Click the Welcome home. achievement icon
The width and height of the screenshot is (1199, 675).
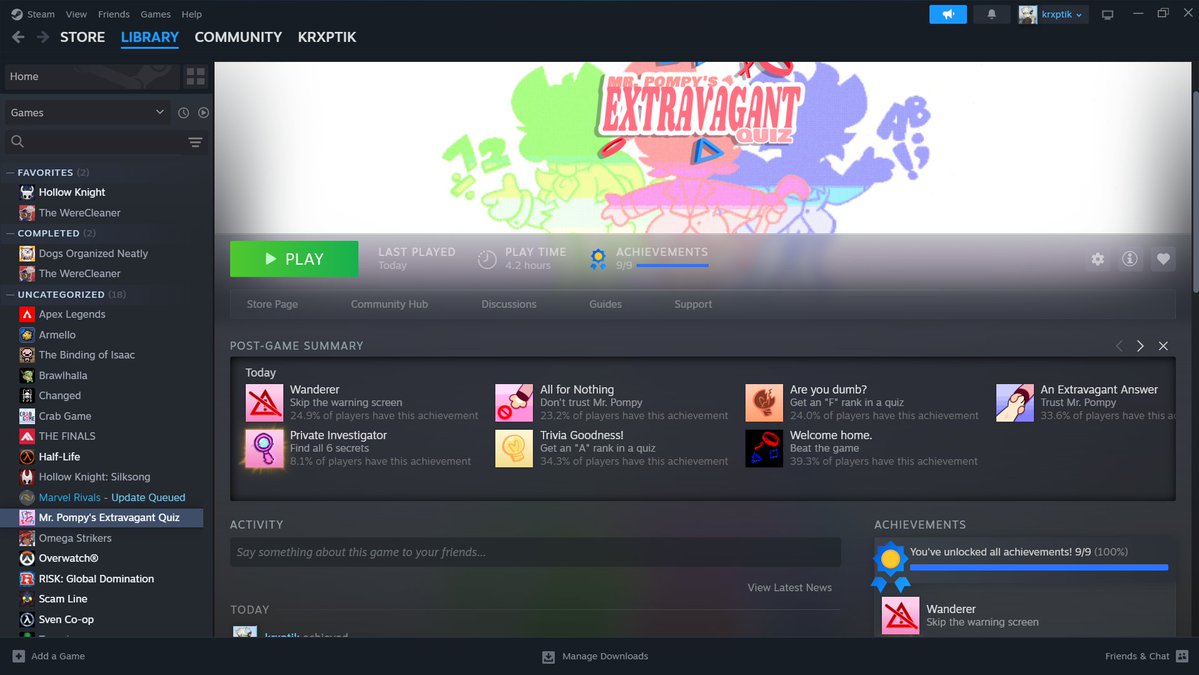(764, 448)
